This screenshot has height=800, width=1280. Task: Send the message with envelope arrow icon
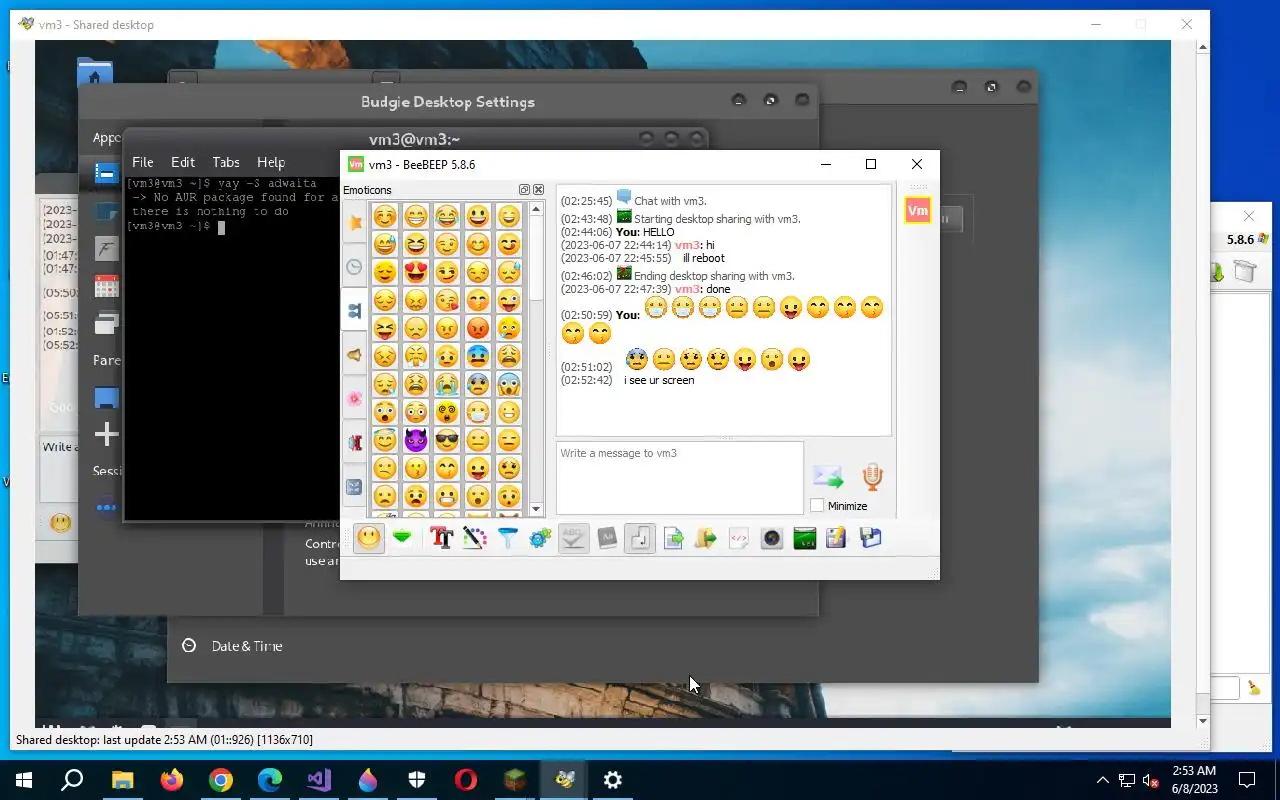827,477
